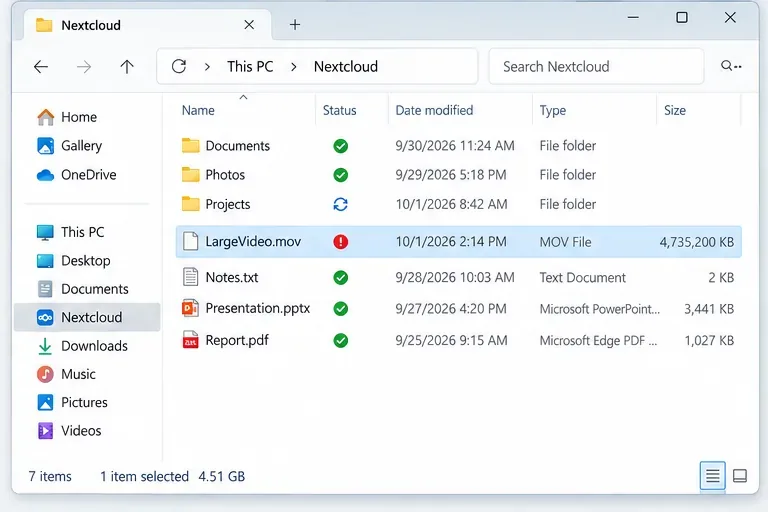Open a new tab with plus
Viewport: 768px width, 512px height.
(x=295, y=24)
